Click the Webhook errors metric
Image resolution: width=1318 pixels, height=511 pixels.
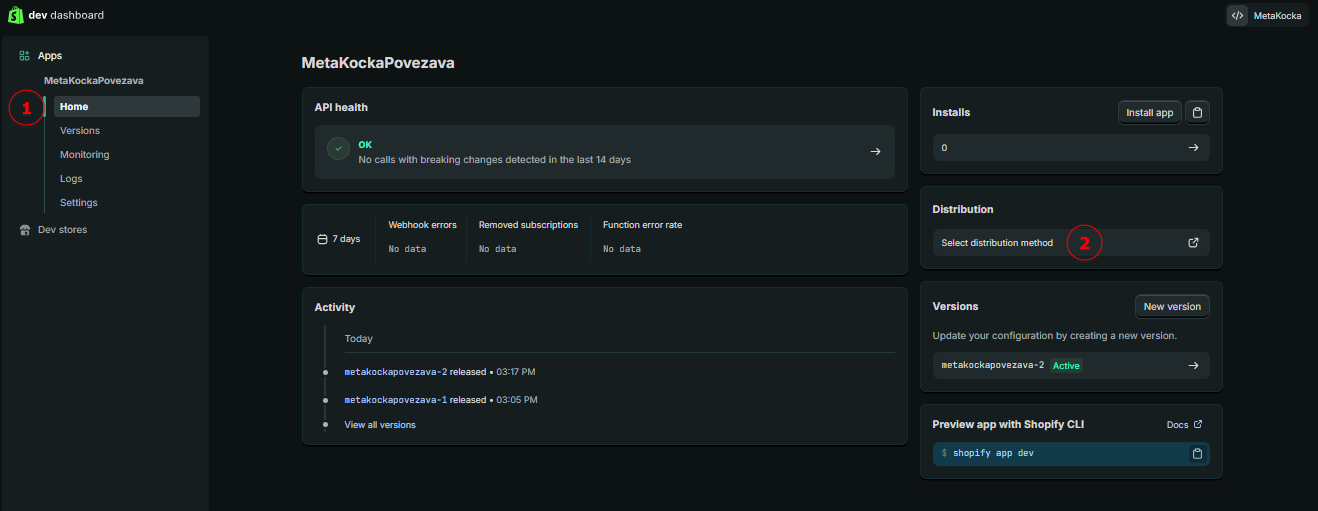[422, 225]
